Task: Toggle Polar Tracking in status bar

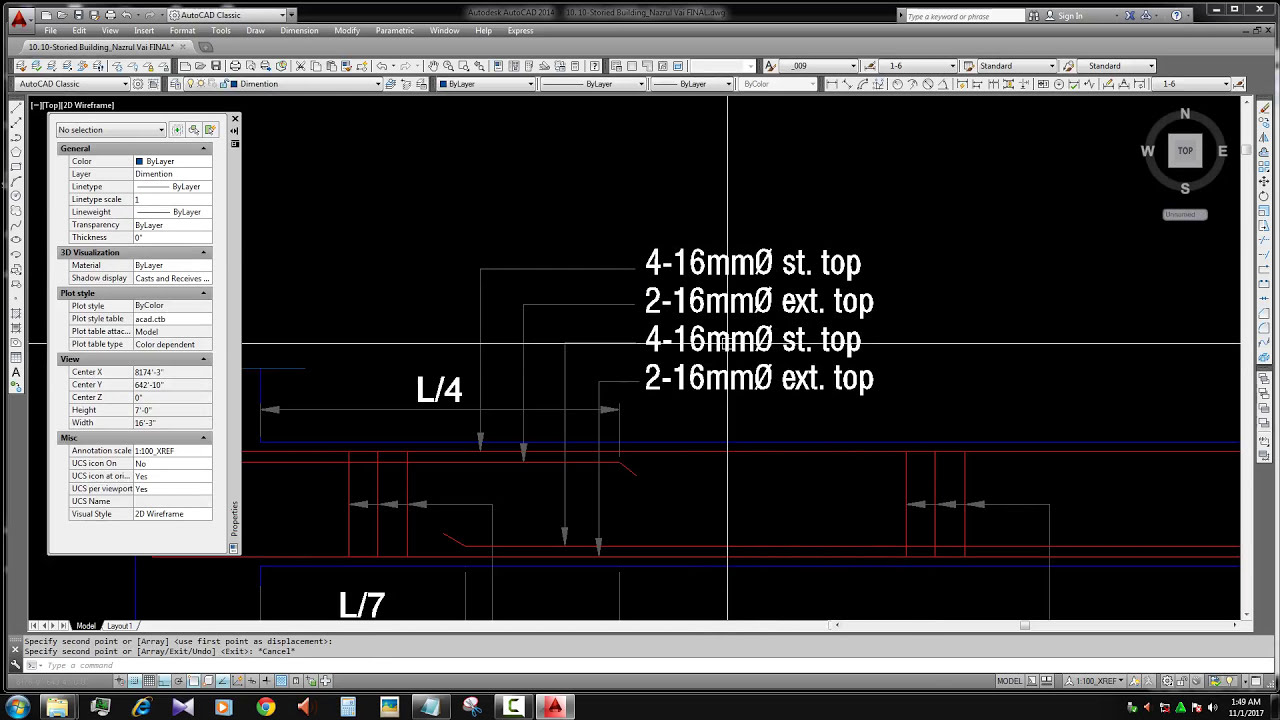Action: click(178, 681)
